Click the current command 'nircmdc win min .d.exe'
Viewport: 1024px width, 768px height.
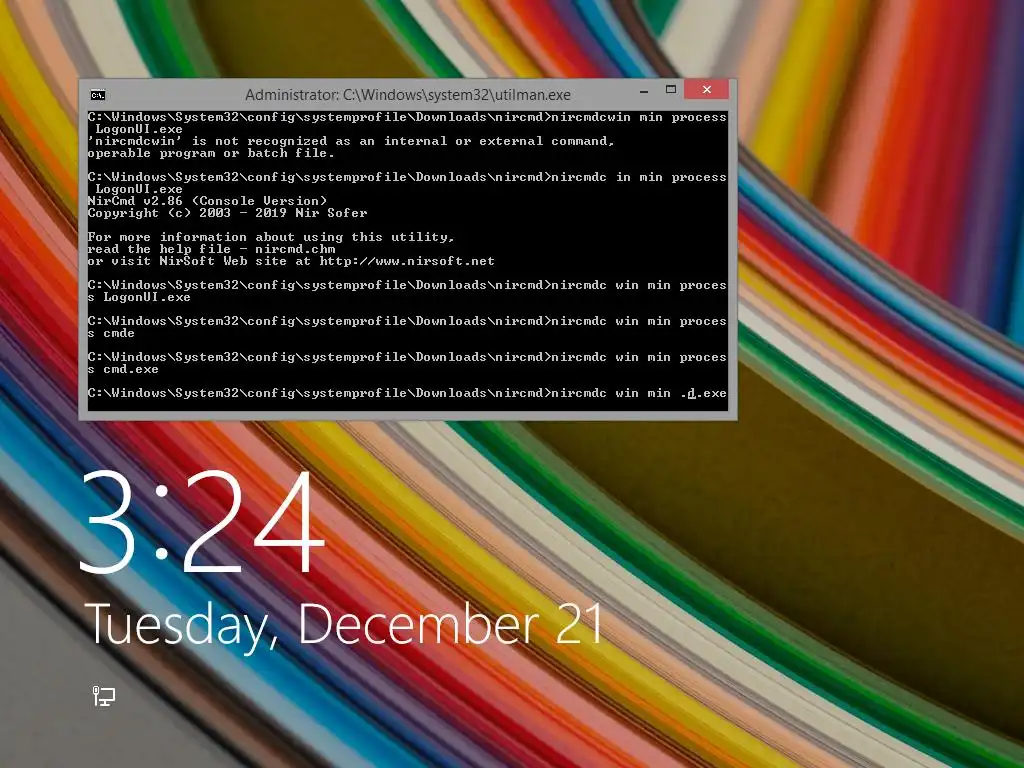tap(639, 393)
